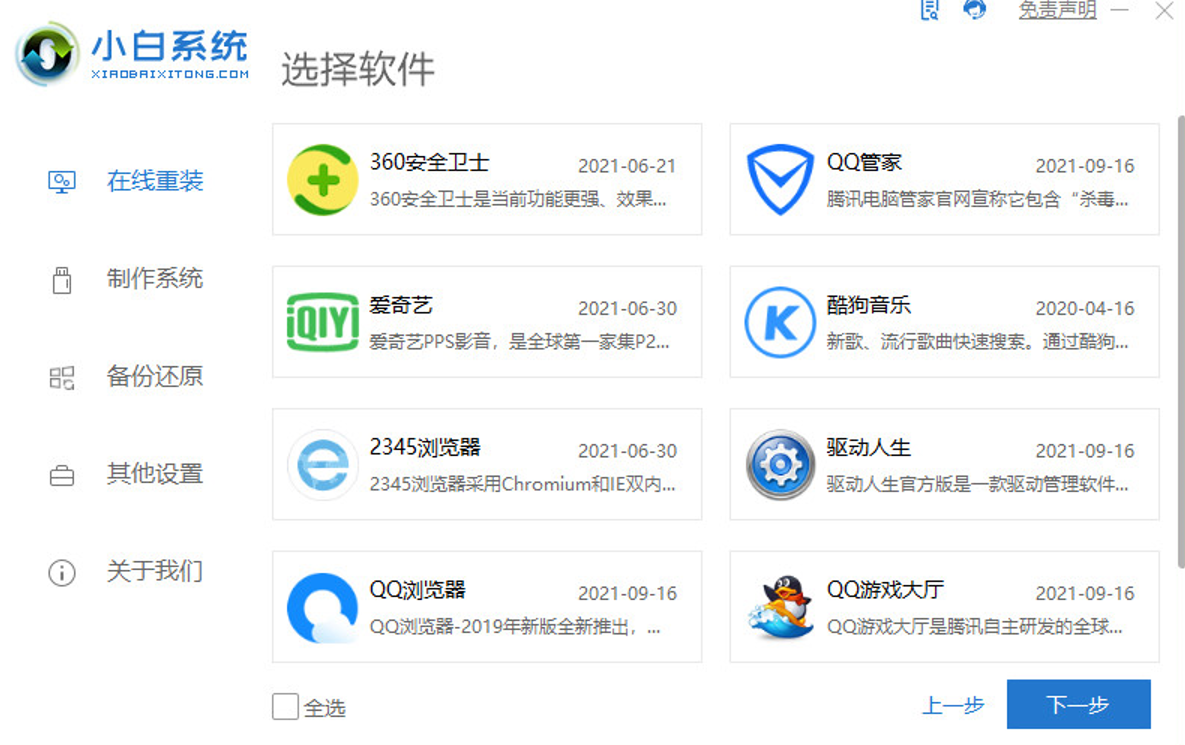Viewport: 1185px width, 745px height.
Task: Click the QQ管家 date 2021-09-16
Action: point(1084,166)
